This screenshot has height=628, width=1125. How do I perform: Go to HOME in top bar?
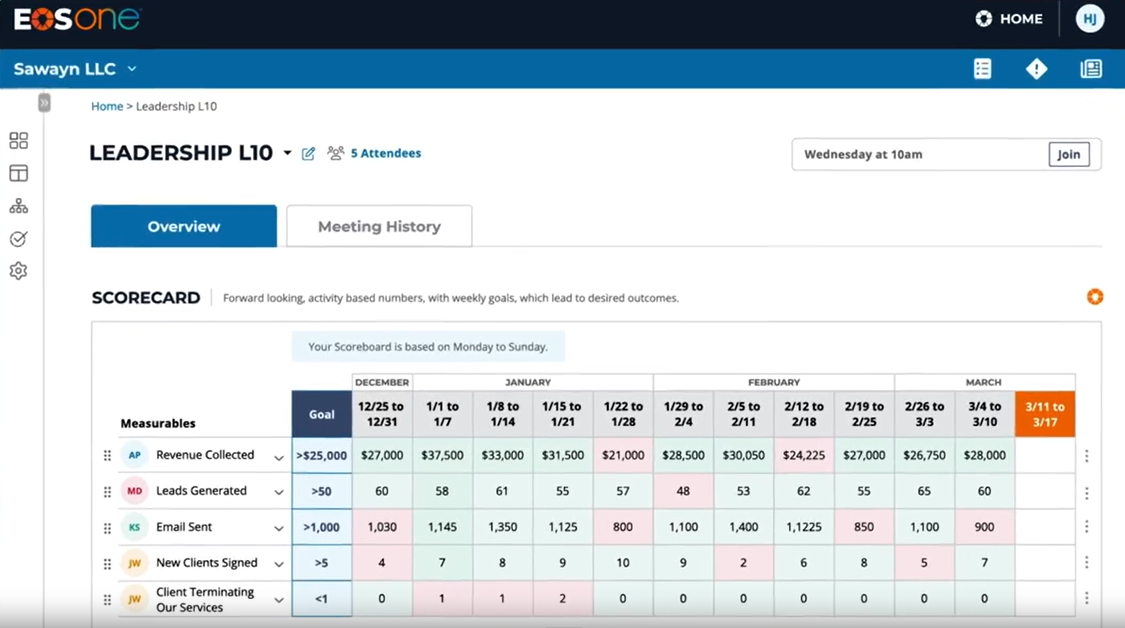1009,19
